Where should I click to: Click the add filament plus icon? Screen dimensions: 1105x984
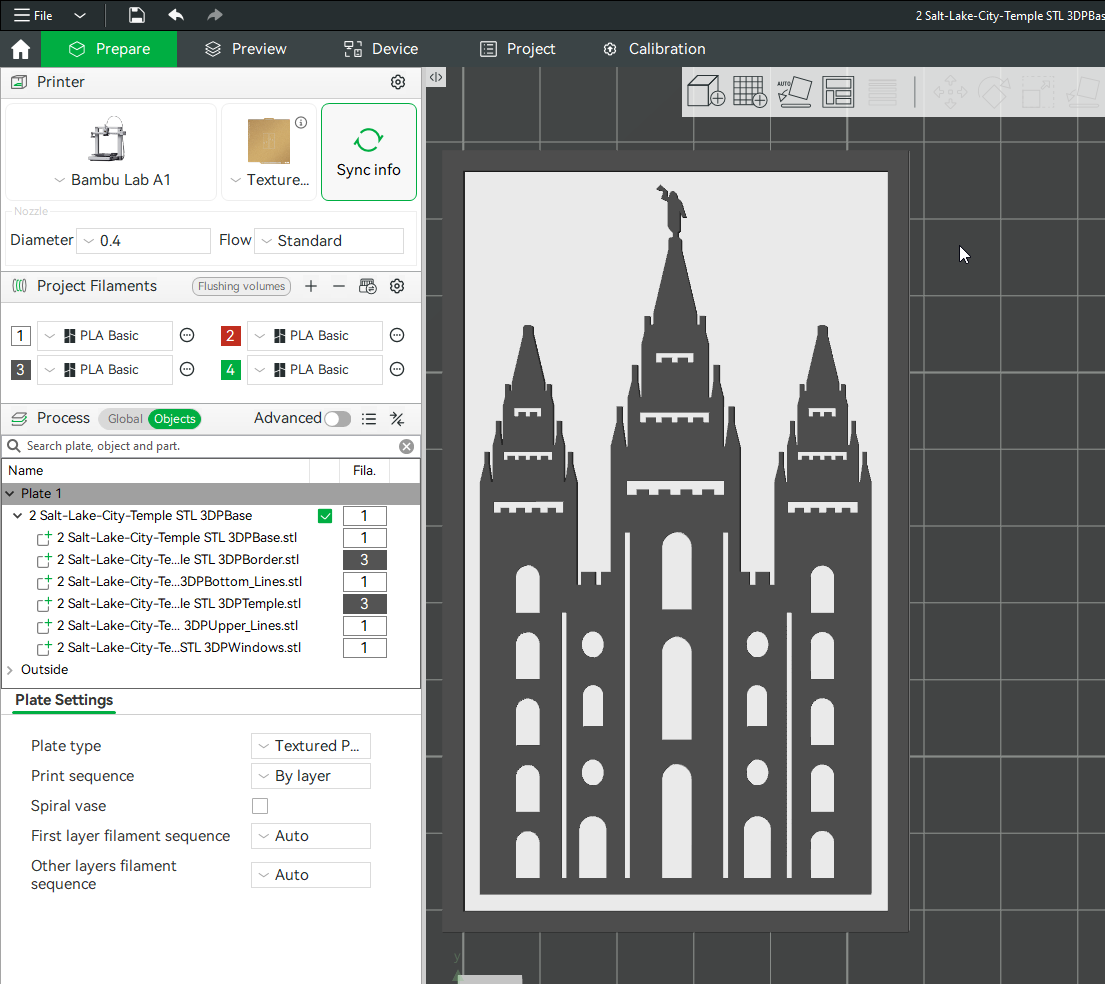(311, 286)
